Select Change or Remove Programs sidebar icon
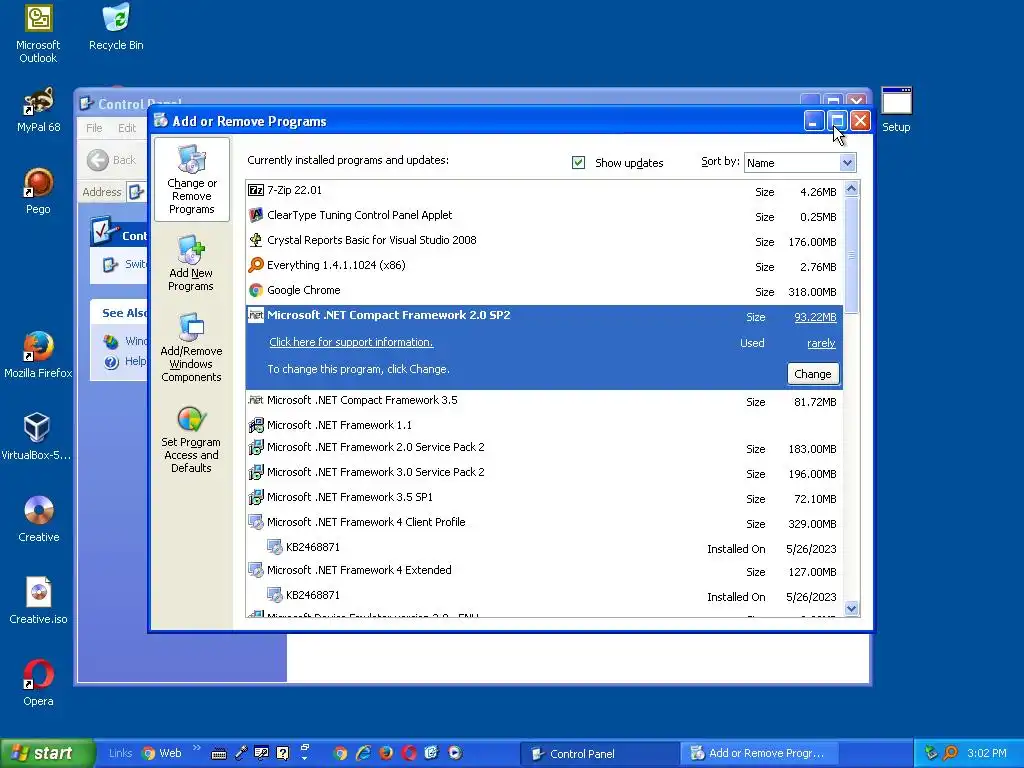Image resolution: width=1024 pixels, height=768 pixels. [x=191, y=179]
